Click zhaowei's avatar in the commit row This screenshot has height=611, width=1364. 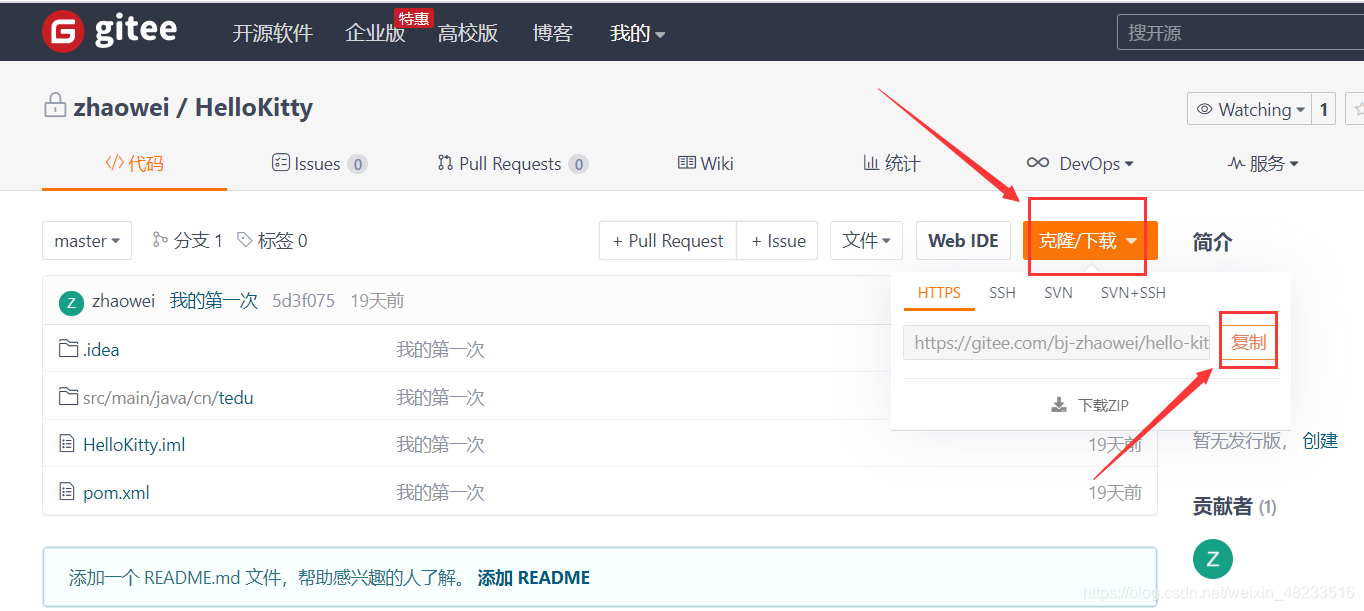pyautogui.click(x=71, y=301)
